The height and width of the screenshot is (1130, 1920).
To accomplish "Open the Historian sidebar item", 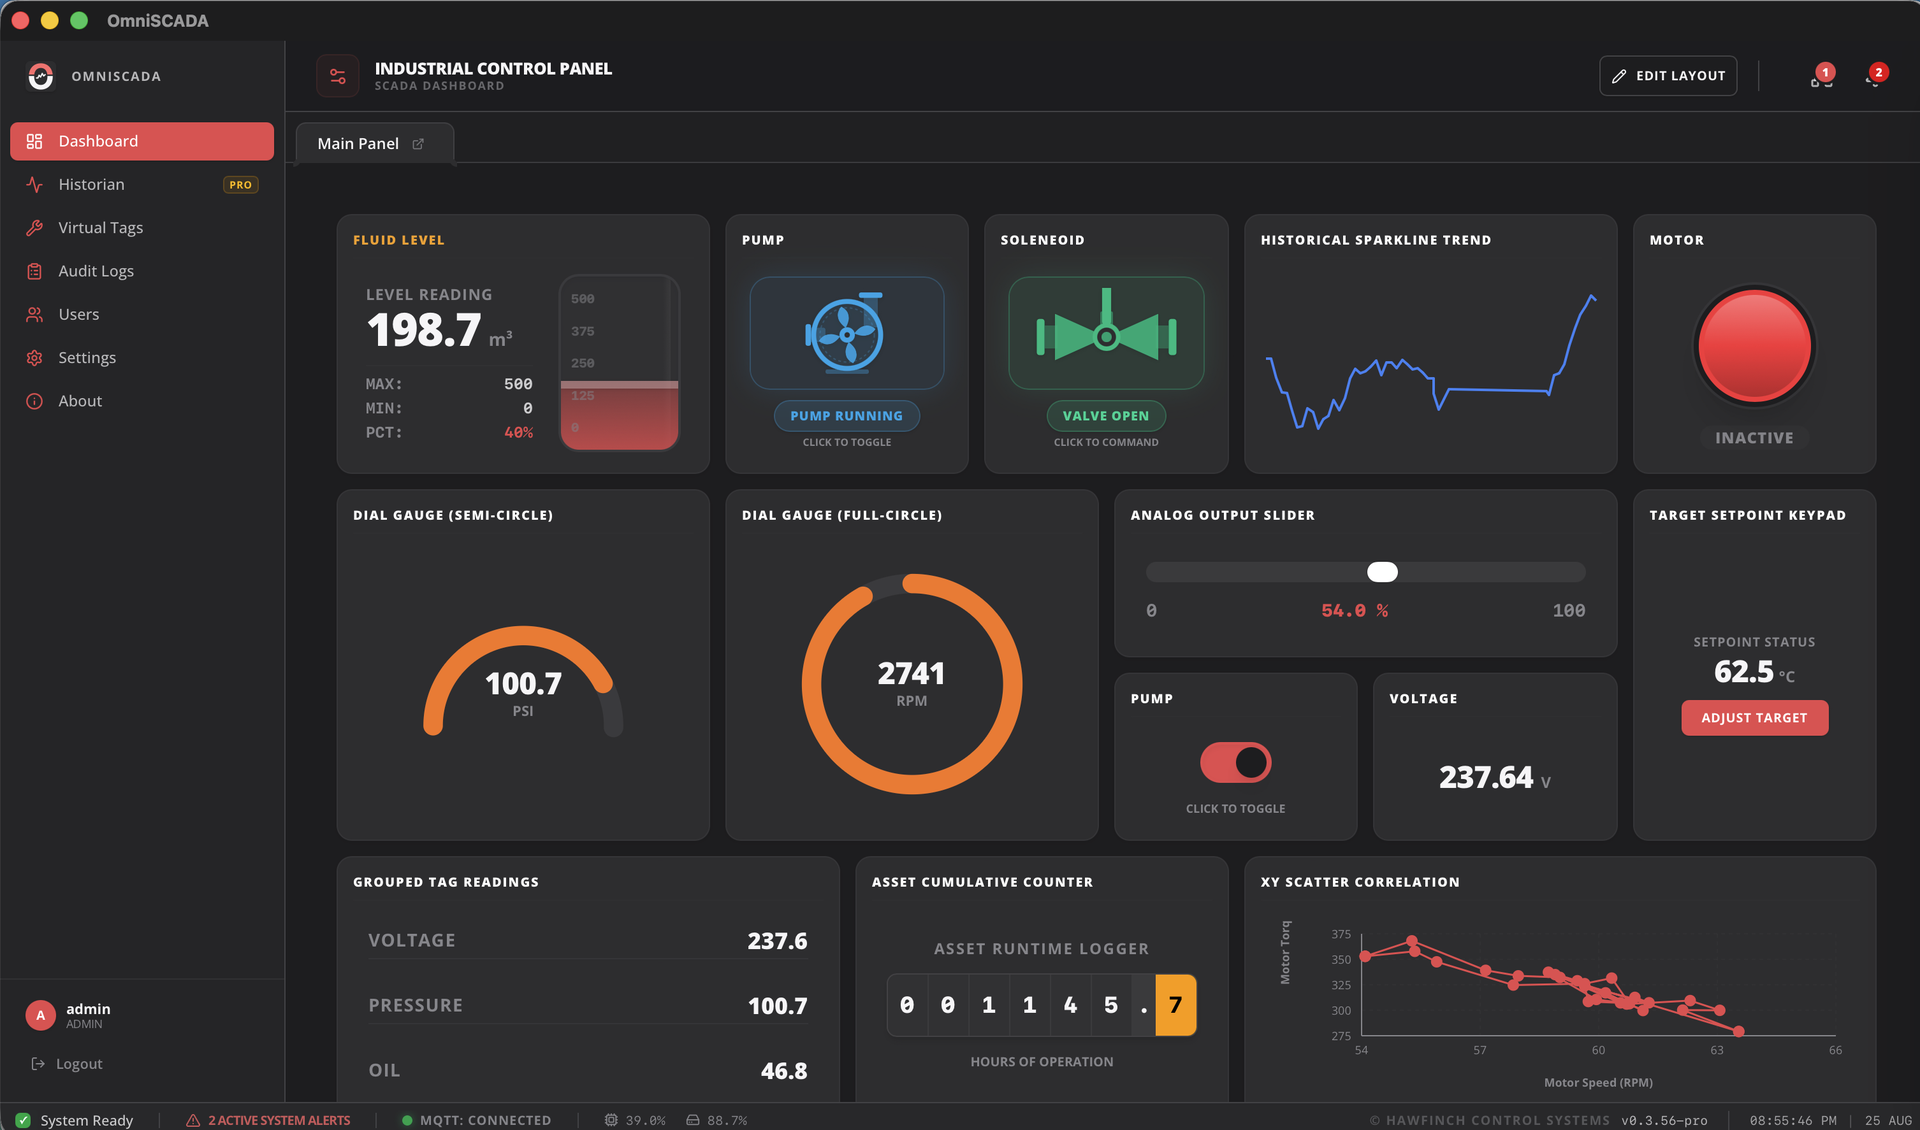I will coord(141,184).
